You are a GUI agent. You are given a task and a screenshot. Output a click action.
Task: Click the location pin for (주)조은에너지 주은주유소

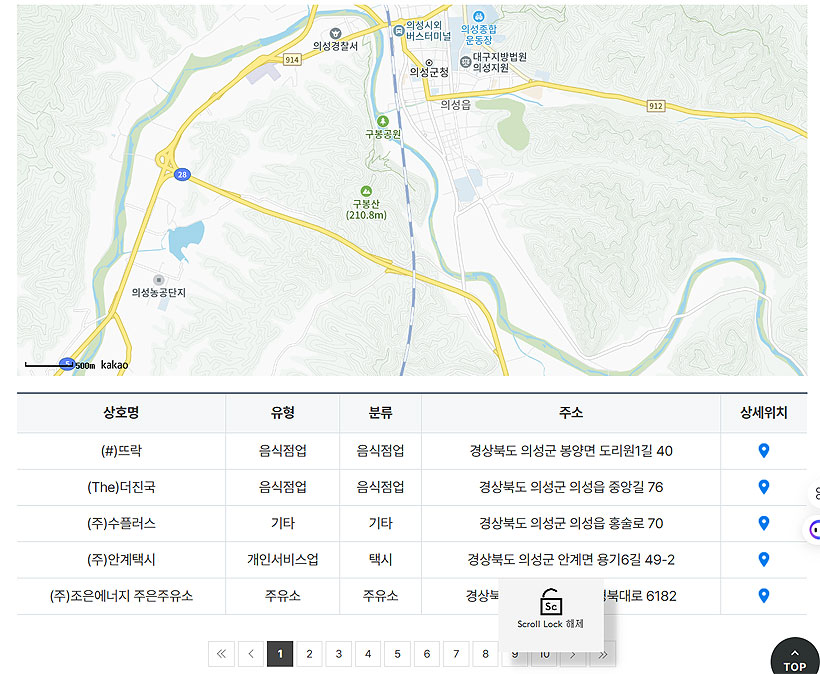[x=762, y=596]
